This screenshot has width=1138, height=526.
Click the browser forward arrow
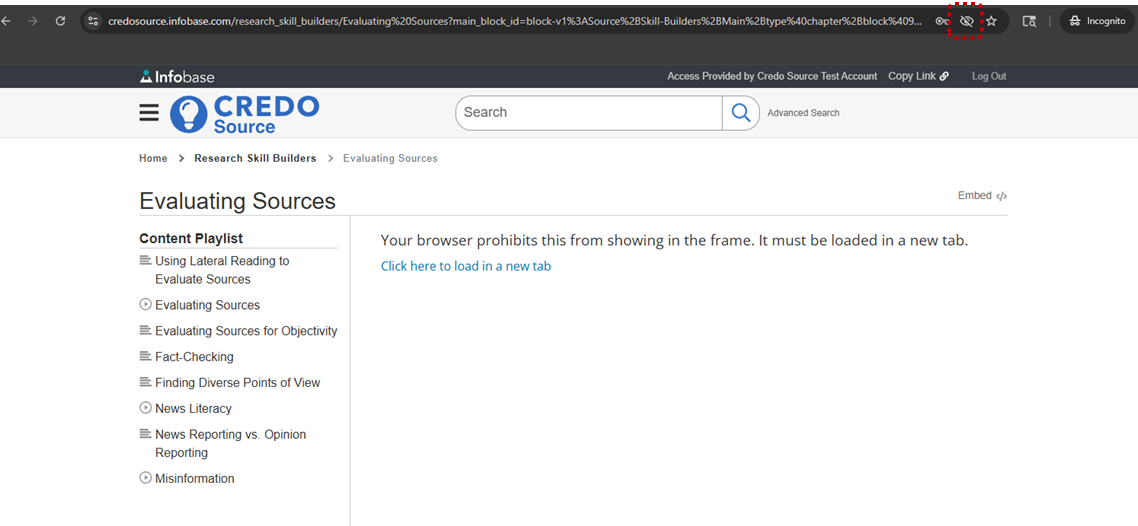(x=32, y=21)
